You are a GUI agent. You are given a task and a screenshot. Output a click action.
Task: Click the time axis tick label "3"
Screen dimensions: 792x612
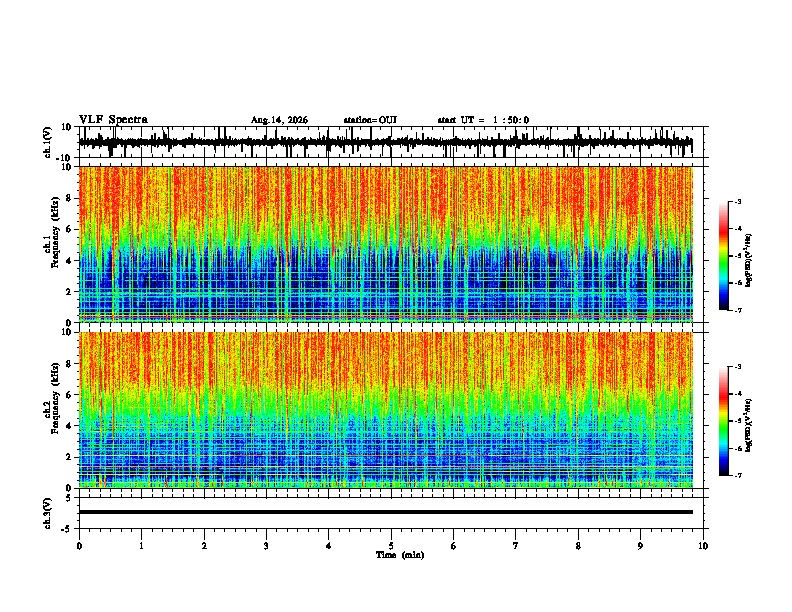[266, 546]
